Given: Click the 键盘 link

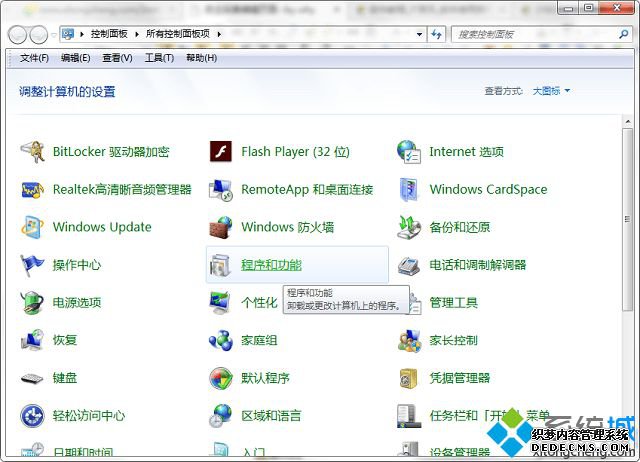Looking at the screenshot, I should click(x=64, y=378).
